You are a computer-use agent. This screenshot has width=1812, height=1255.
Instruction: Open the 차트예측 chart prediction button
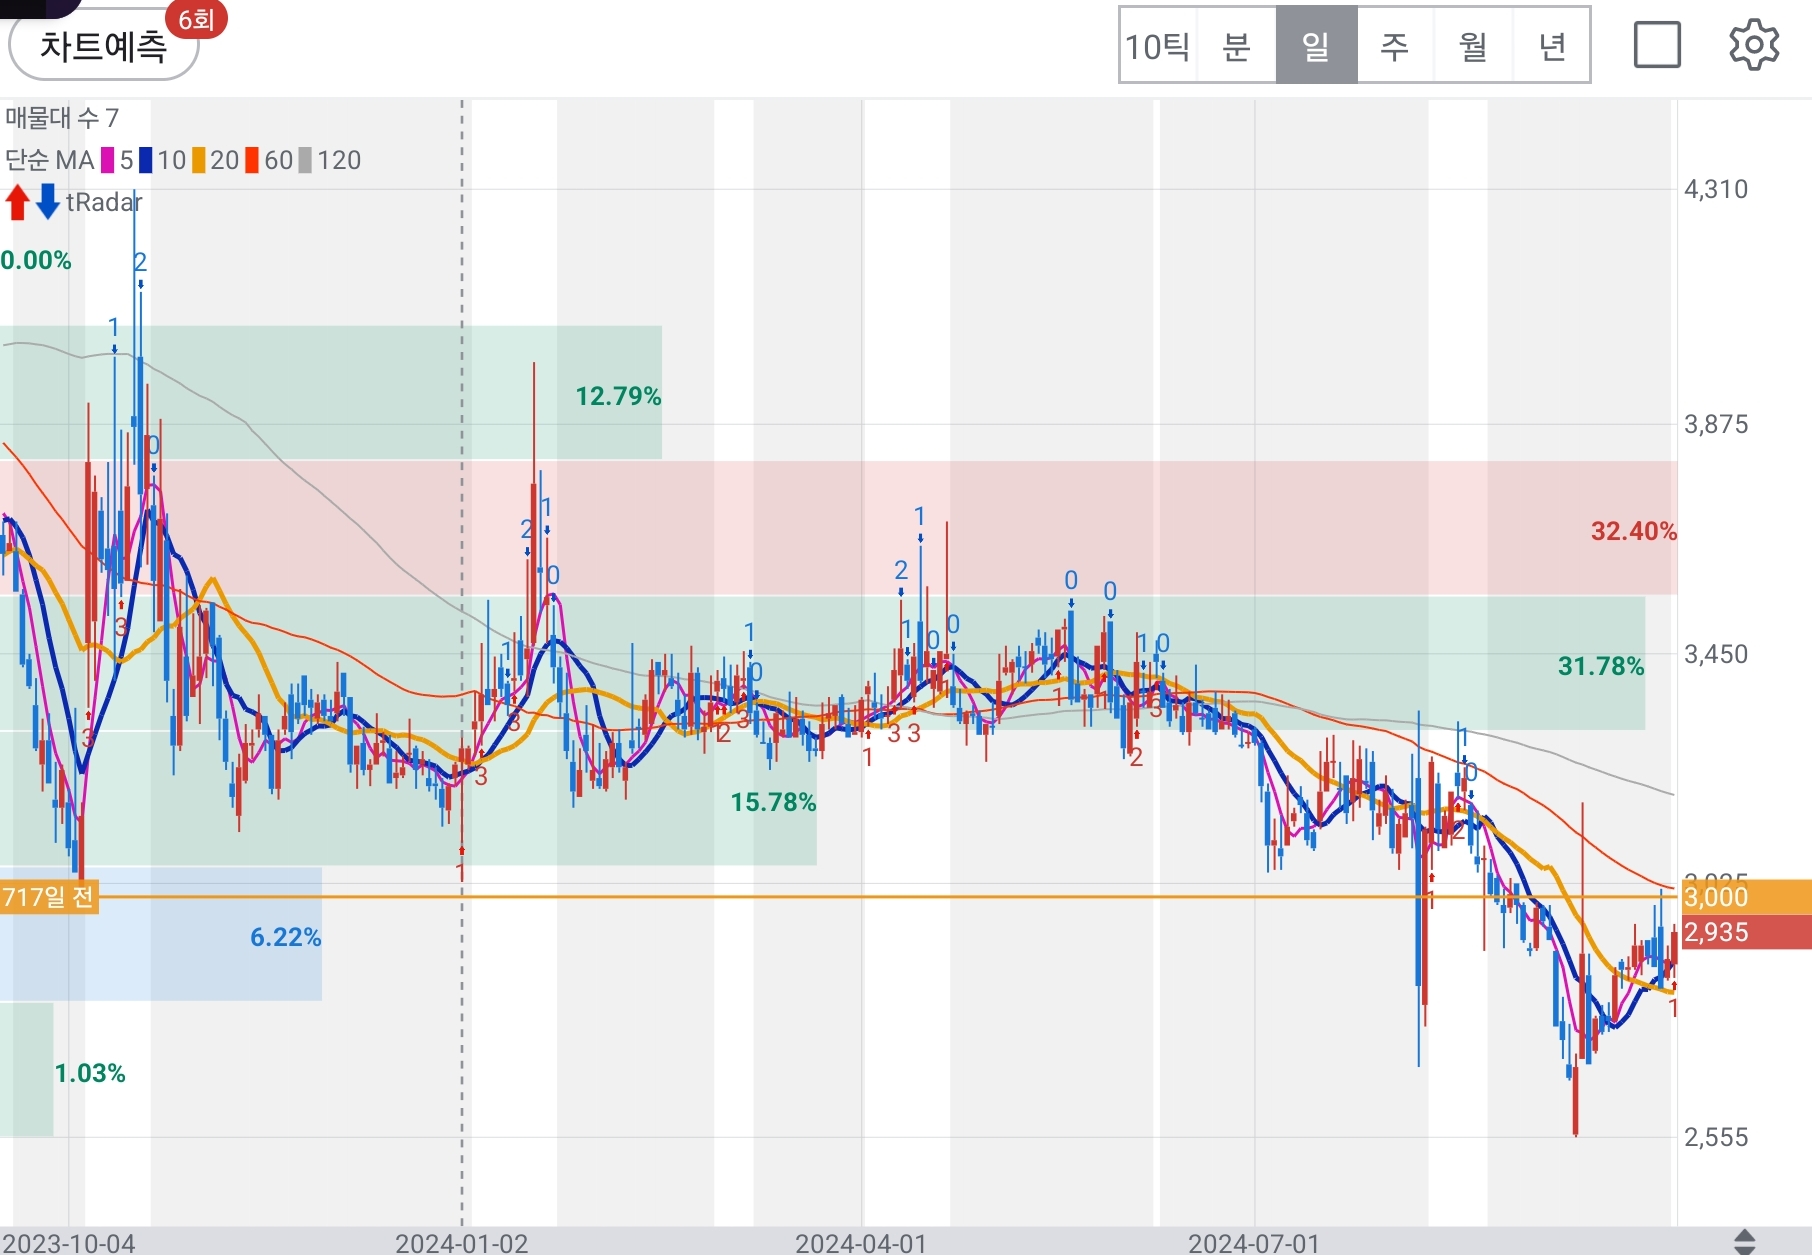tap(103, 46)
